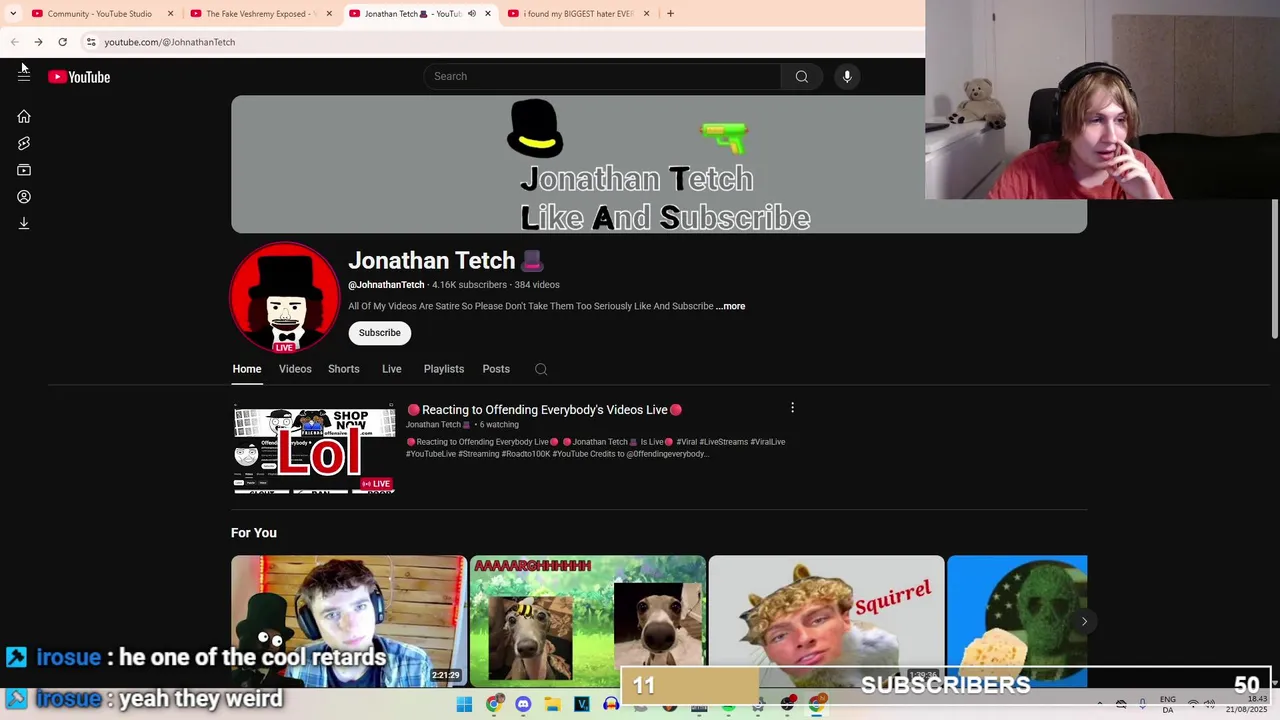This screenshot has width=1280, height=720.
Task: Open the 'Lol' live stream thumbnail
Action: click(x=315, y=449)
